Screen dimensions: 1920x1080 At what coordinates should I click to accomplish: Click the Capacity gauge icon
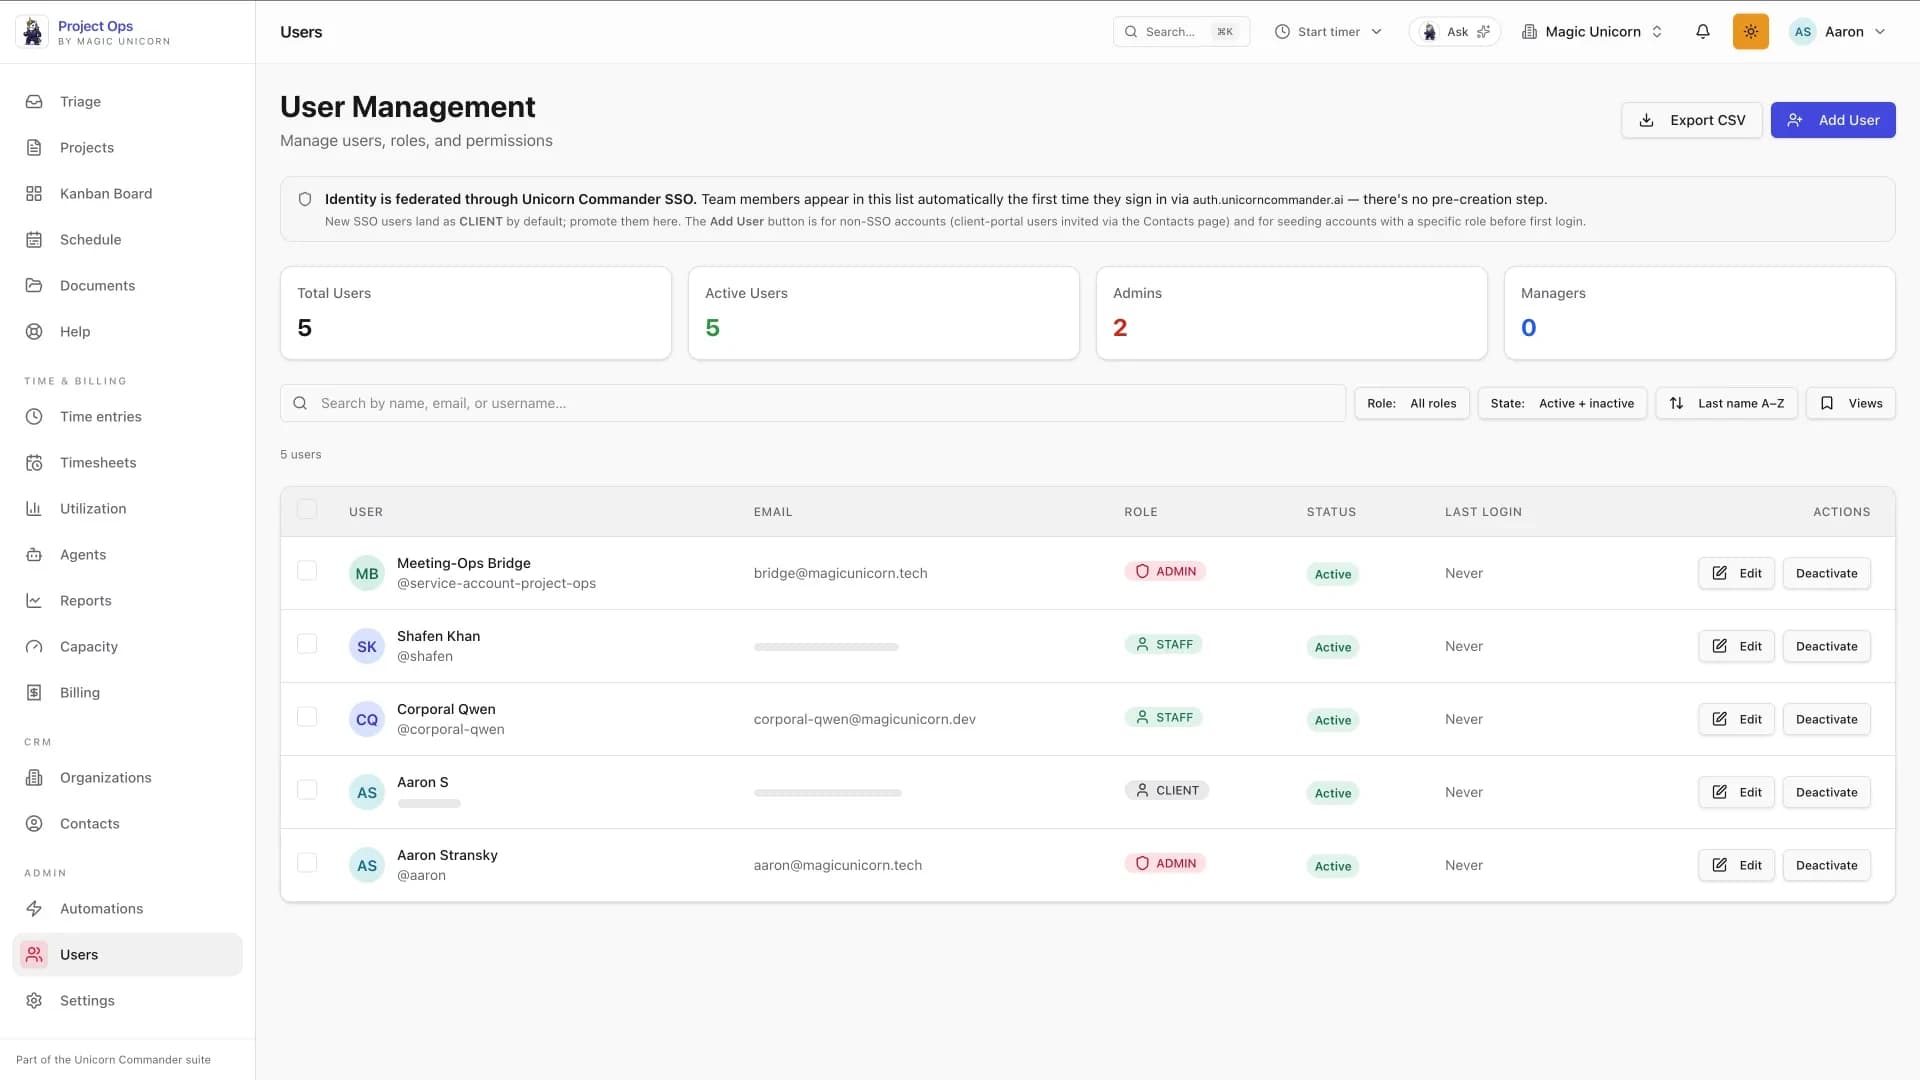point(34,647)
